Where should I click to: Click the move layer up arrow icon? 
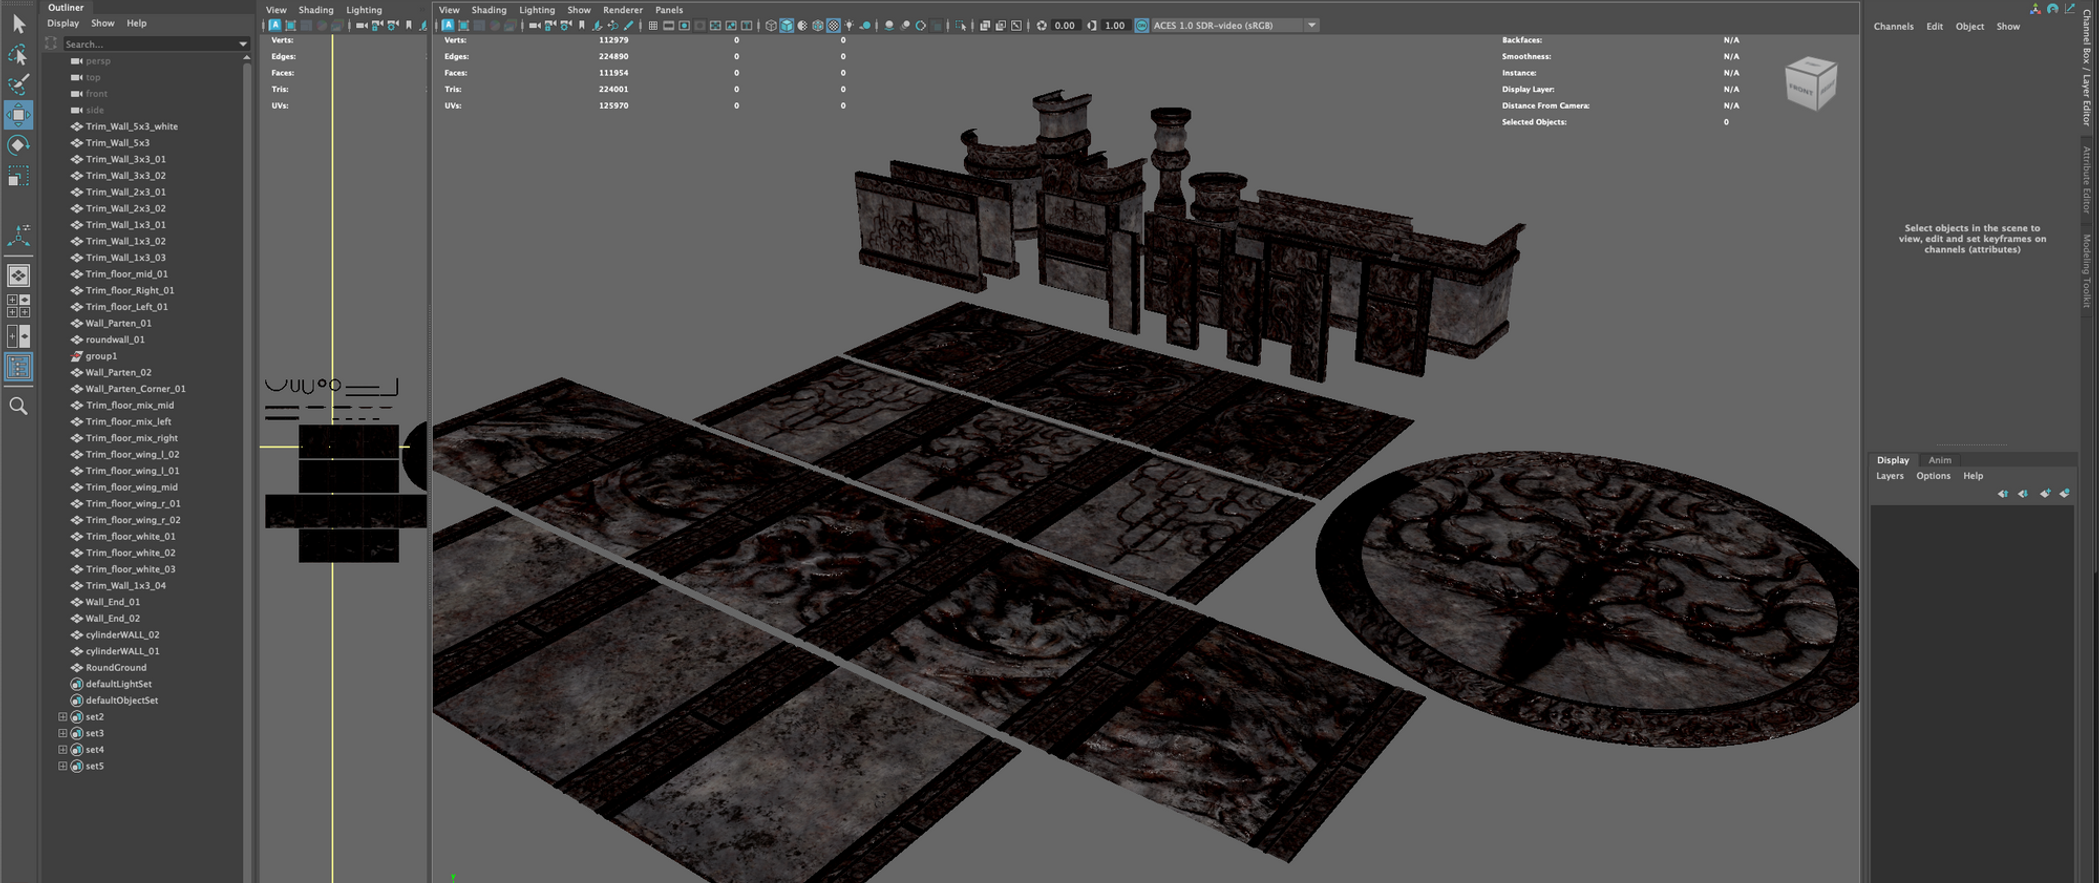2002,493
